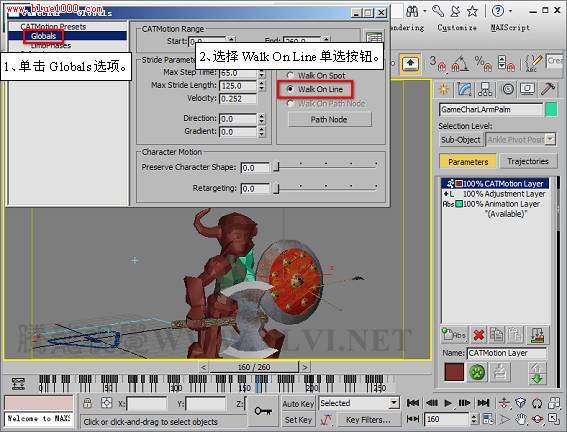The width and height of the screenshot is (567, 432).
Task: Open the MAXScript menu
Action: pyautogui.click(x=510, y=28)
